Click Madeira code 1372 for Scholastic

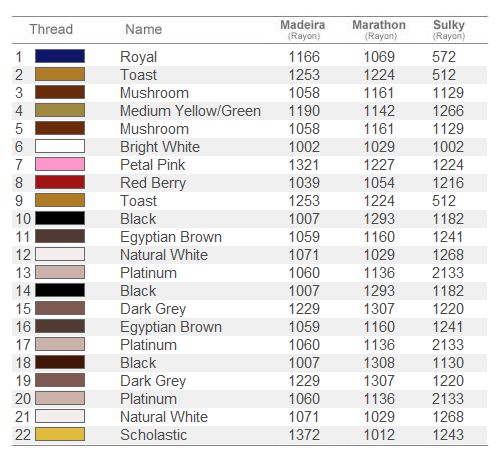tap(304, 435)
